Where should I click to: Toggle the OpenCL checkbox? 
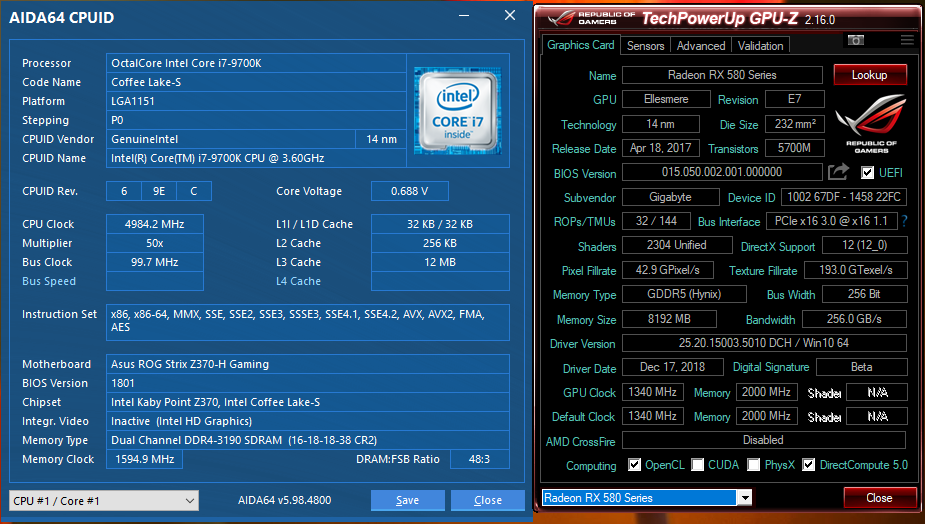(634, 464)
